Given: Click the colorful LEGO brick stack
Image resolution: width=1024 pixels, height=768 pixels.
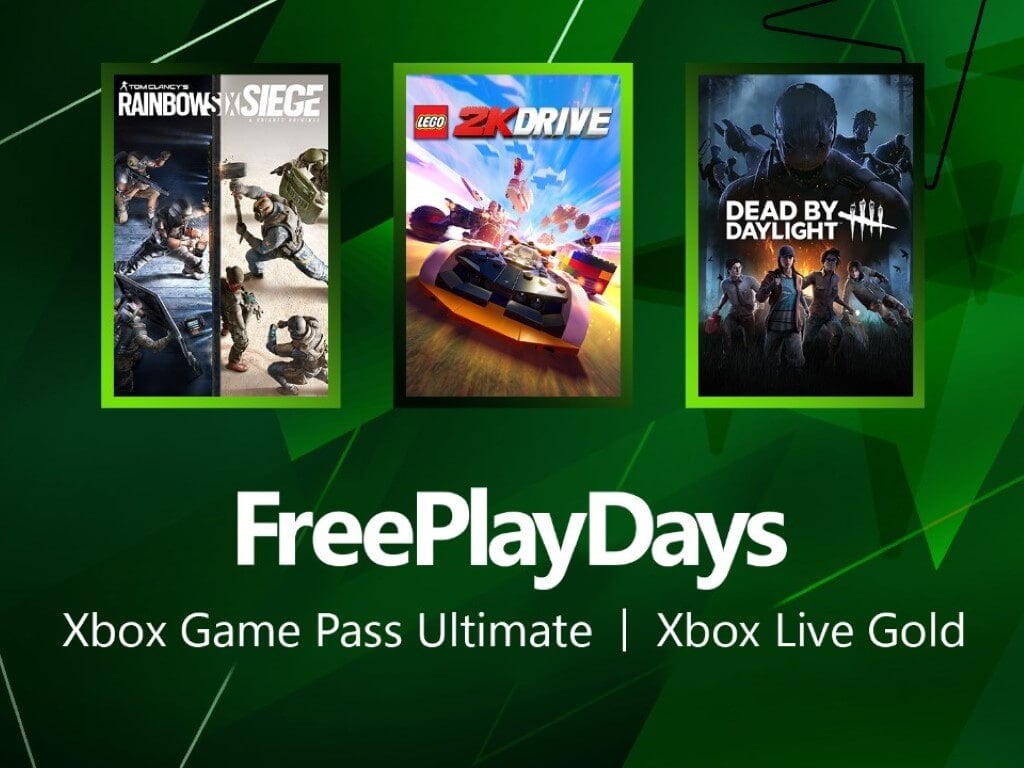Looking at the screenshot, I should [591, 271].
